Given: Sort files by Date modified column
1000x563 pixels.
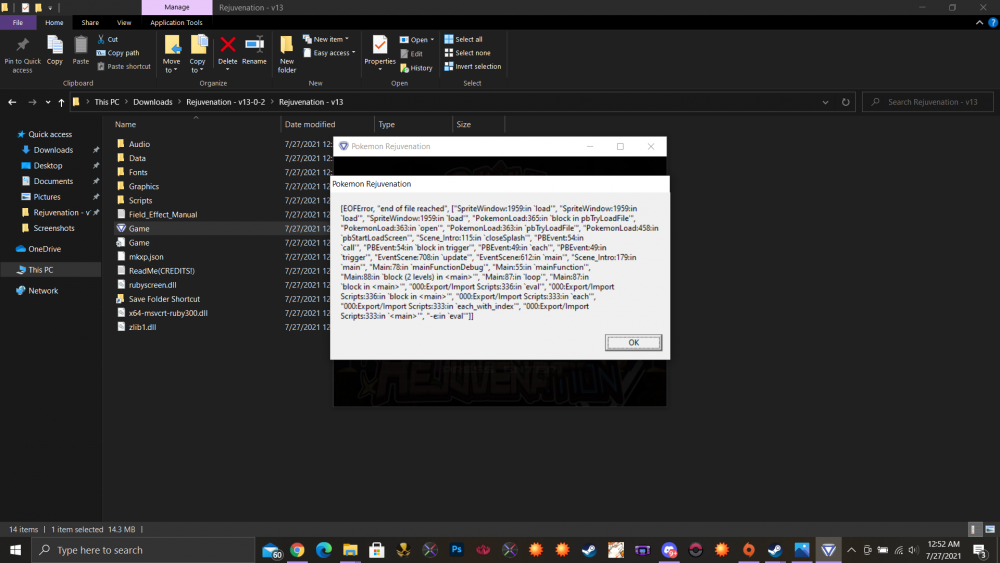Looking at the screenshot, I should (310, 125).
